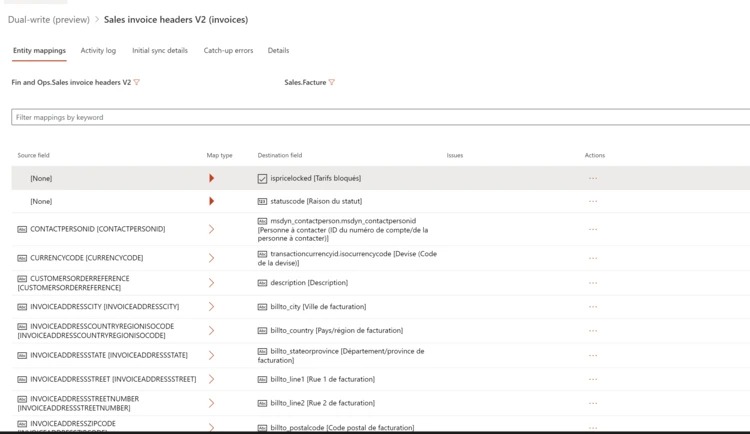Click filter icon beside Sales.Facture
The height and width of the screenshot is (434, 750).
332,83
